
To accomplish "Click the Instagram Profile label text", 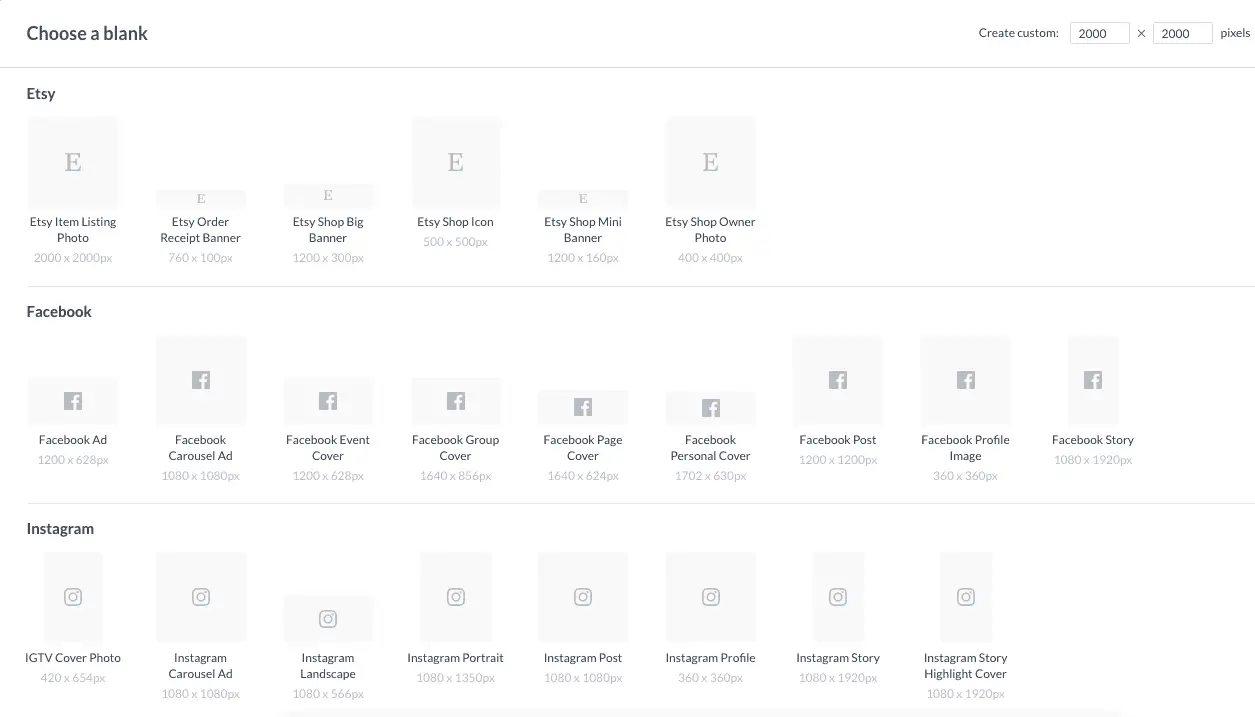I will [711, 658].
